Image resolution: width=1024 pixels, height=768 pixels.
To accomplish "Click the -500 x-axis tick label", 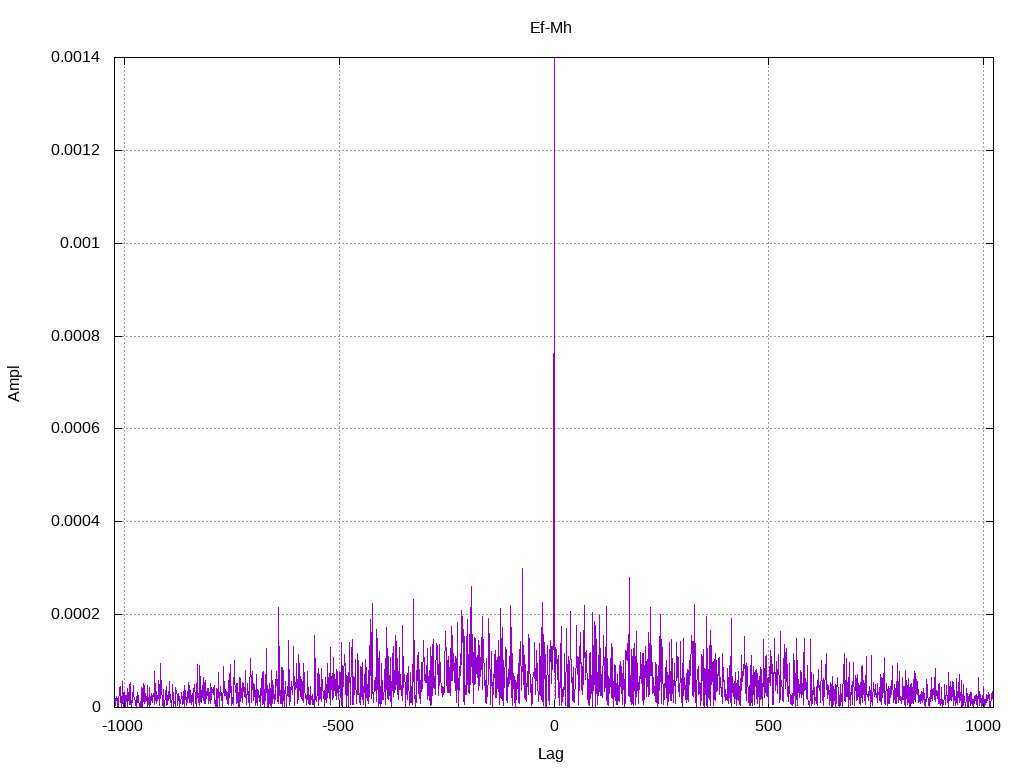I will tap(338, 726).
